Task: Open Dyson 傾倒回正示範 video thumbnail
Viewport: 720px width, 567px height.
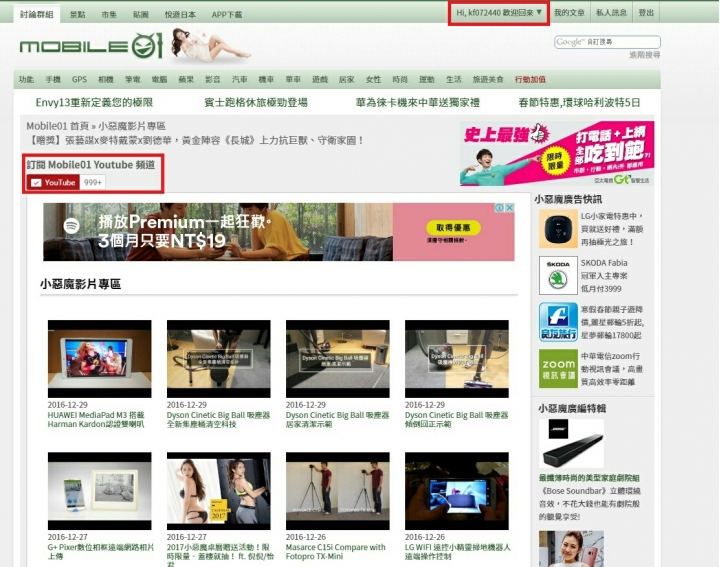Action: click(456, 359)
